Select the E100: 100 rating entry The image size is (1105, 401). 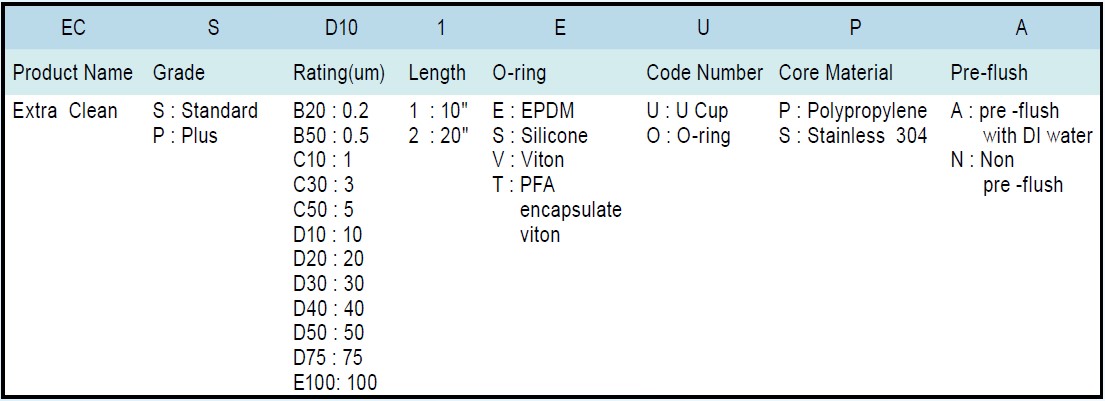(335, 382)
